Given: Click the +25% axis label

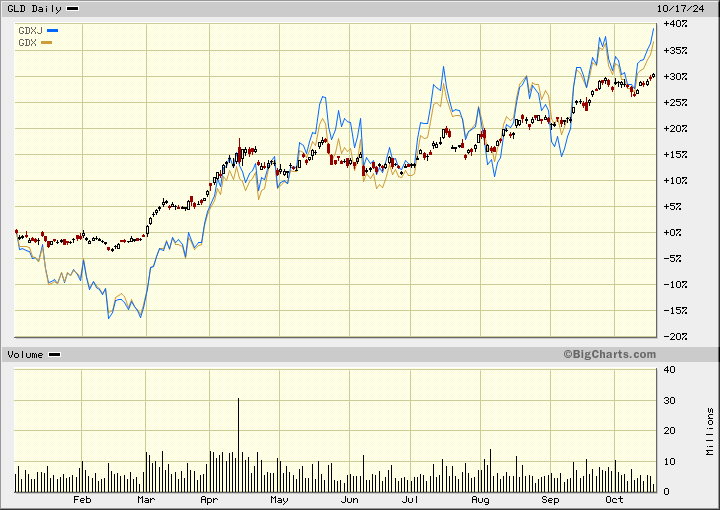Looking at the screenshot, I should (675, 102).
